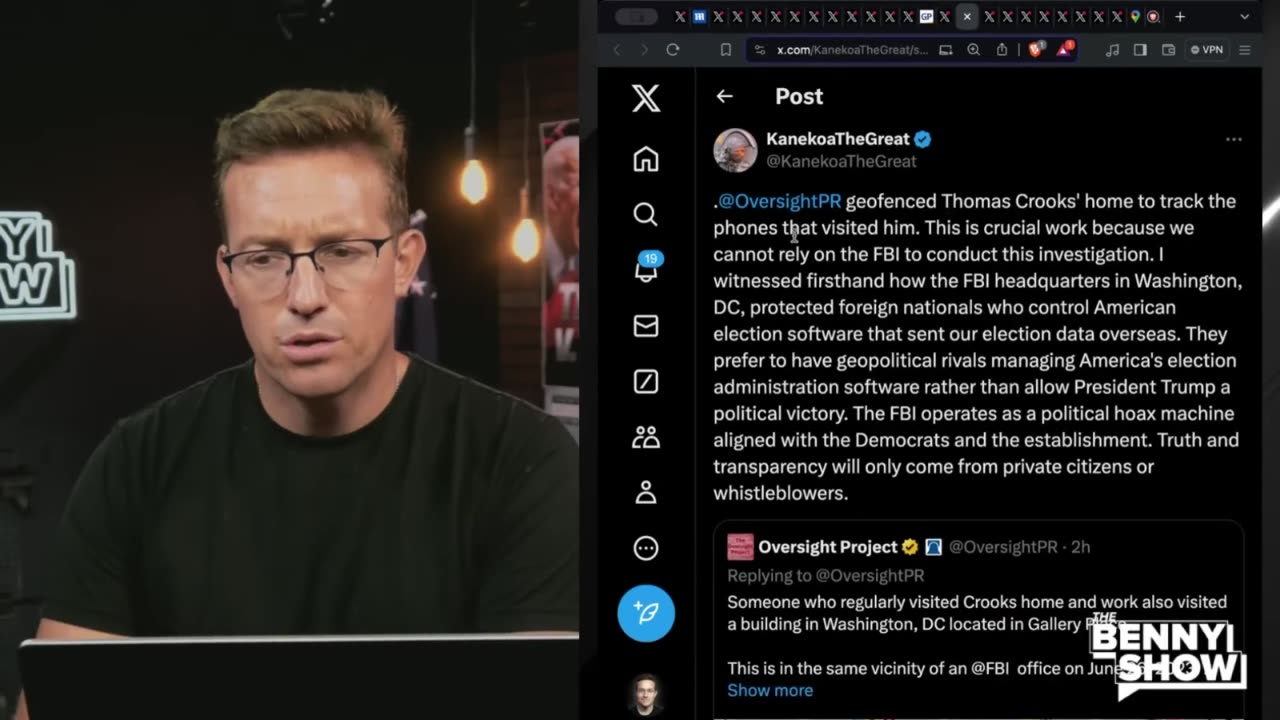Click the zoom magnifier in address bar
1280x720 pixels.
[973, 49]
